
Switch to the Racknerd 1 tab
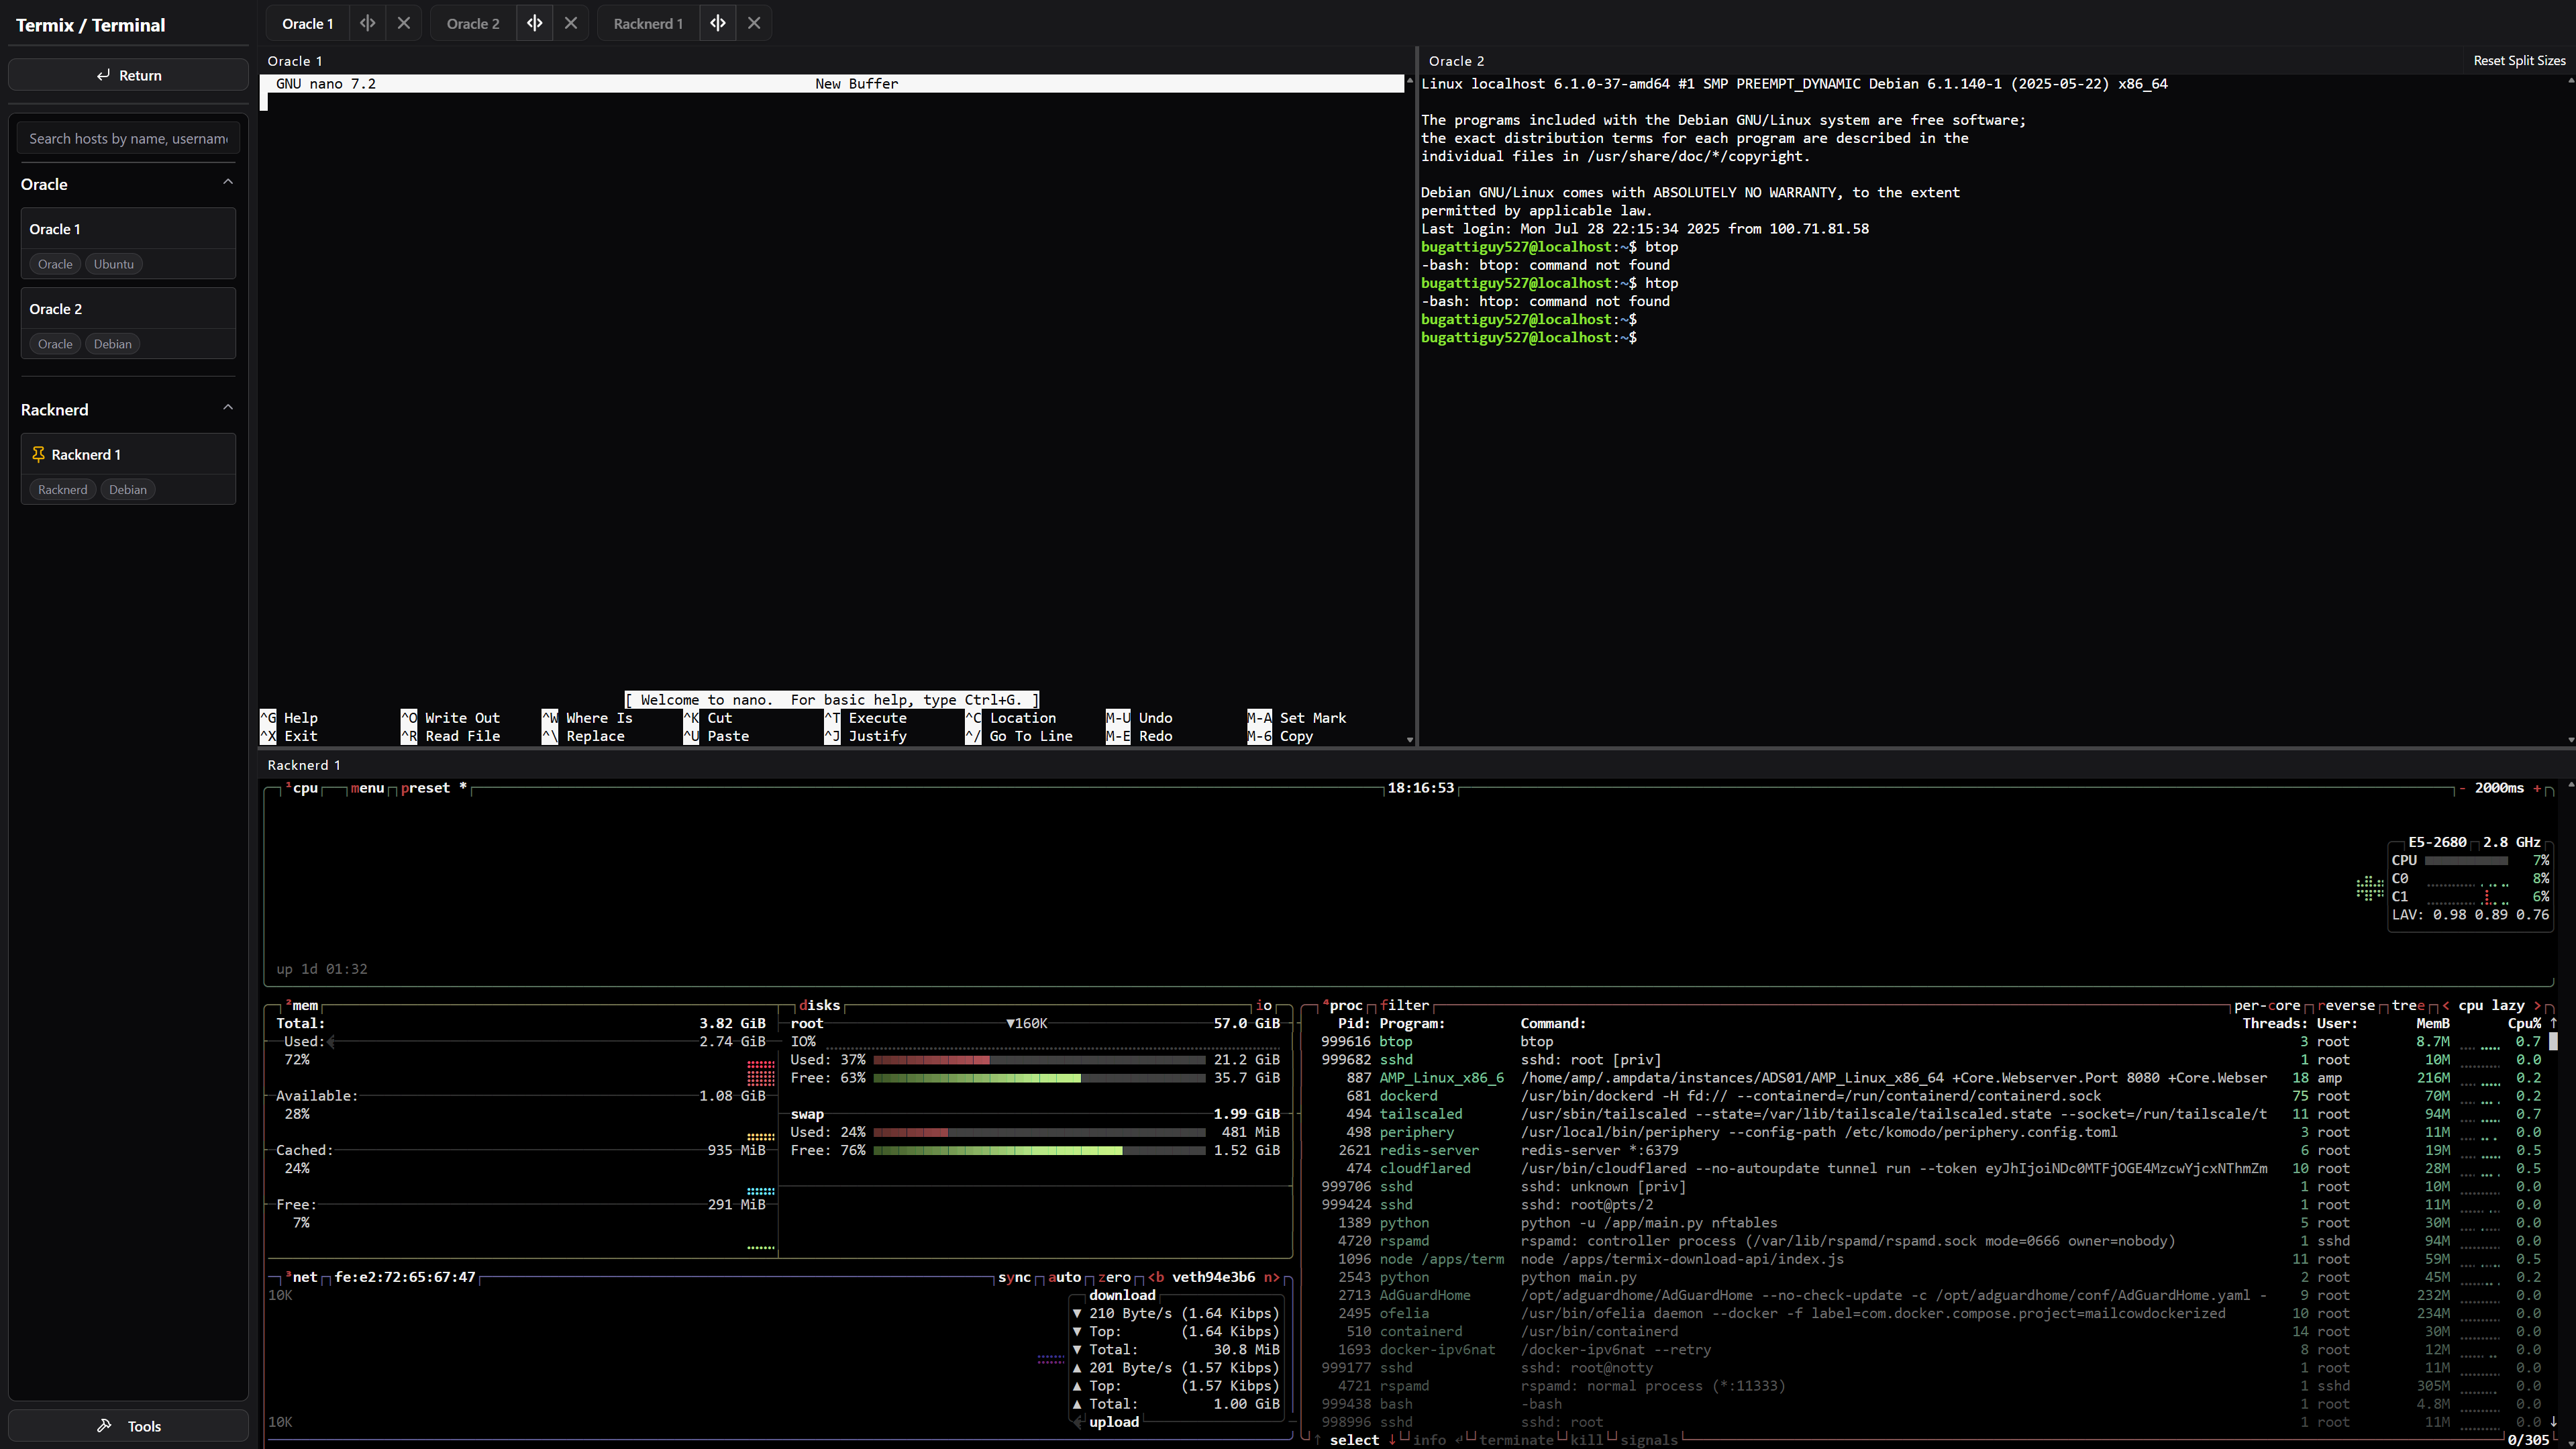pyautogui.click(x=648, y=23)
